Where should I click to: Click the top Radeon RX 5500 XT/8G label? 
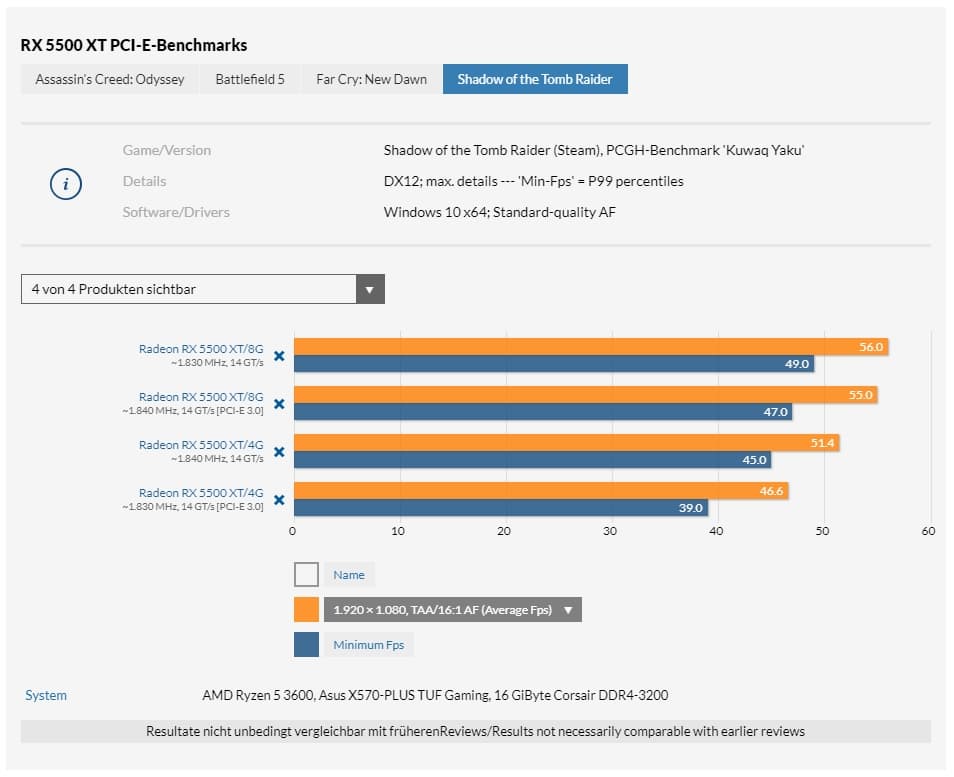point(201,348)
